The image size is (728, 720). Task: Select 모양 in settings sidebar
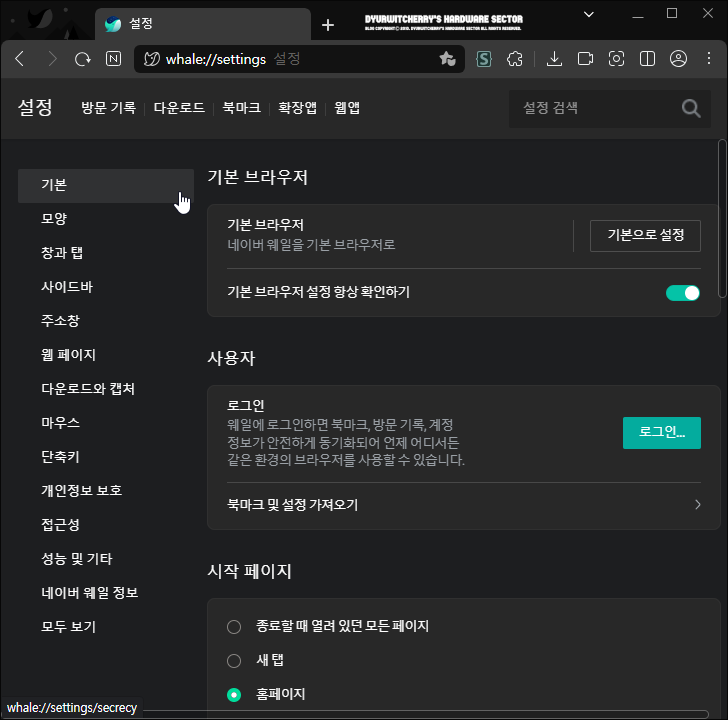pyautogui.click(x=106, y=219)
